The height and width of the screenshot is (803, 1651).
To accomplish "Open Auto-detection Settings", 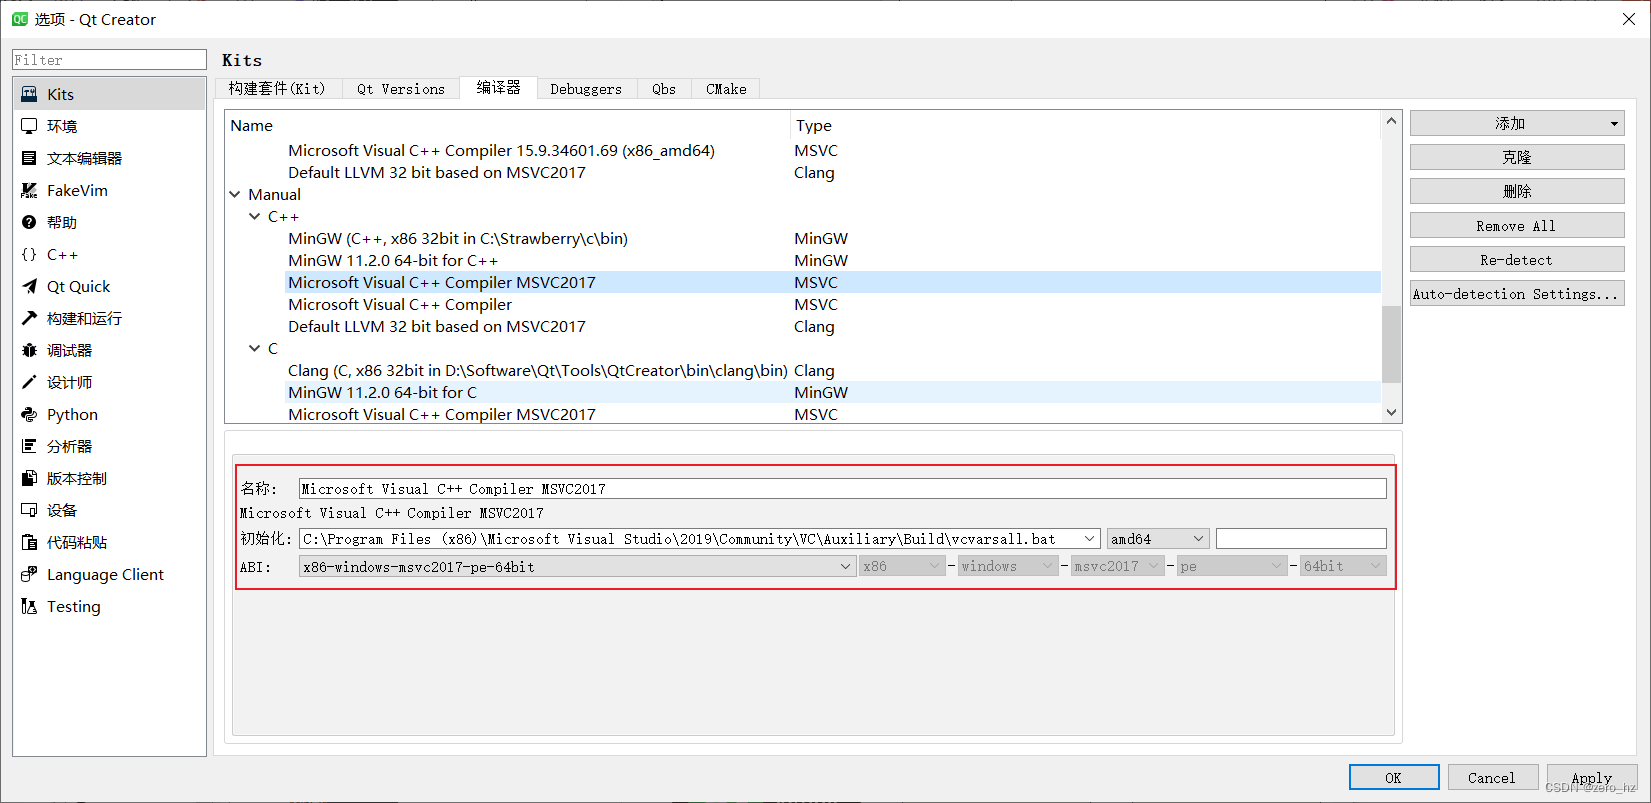I will [1517, 293].
